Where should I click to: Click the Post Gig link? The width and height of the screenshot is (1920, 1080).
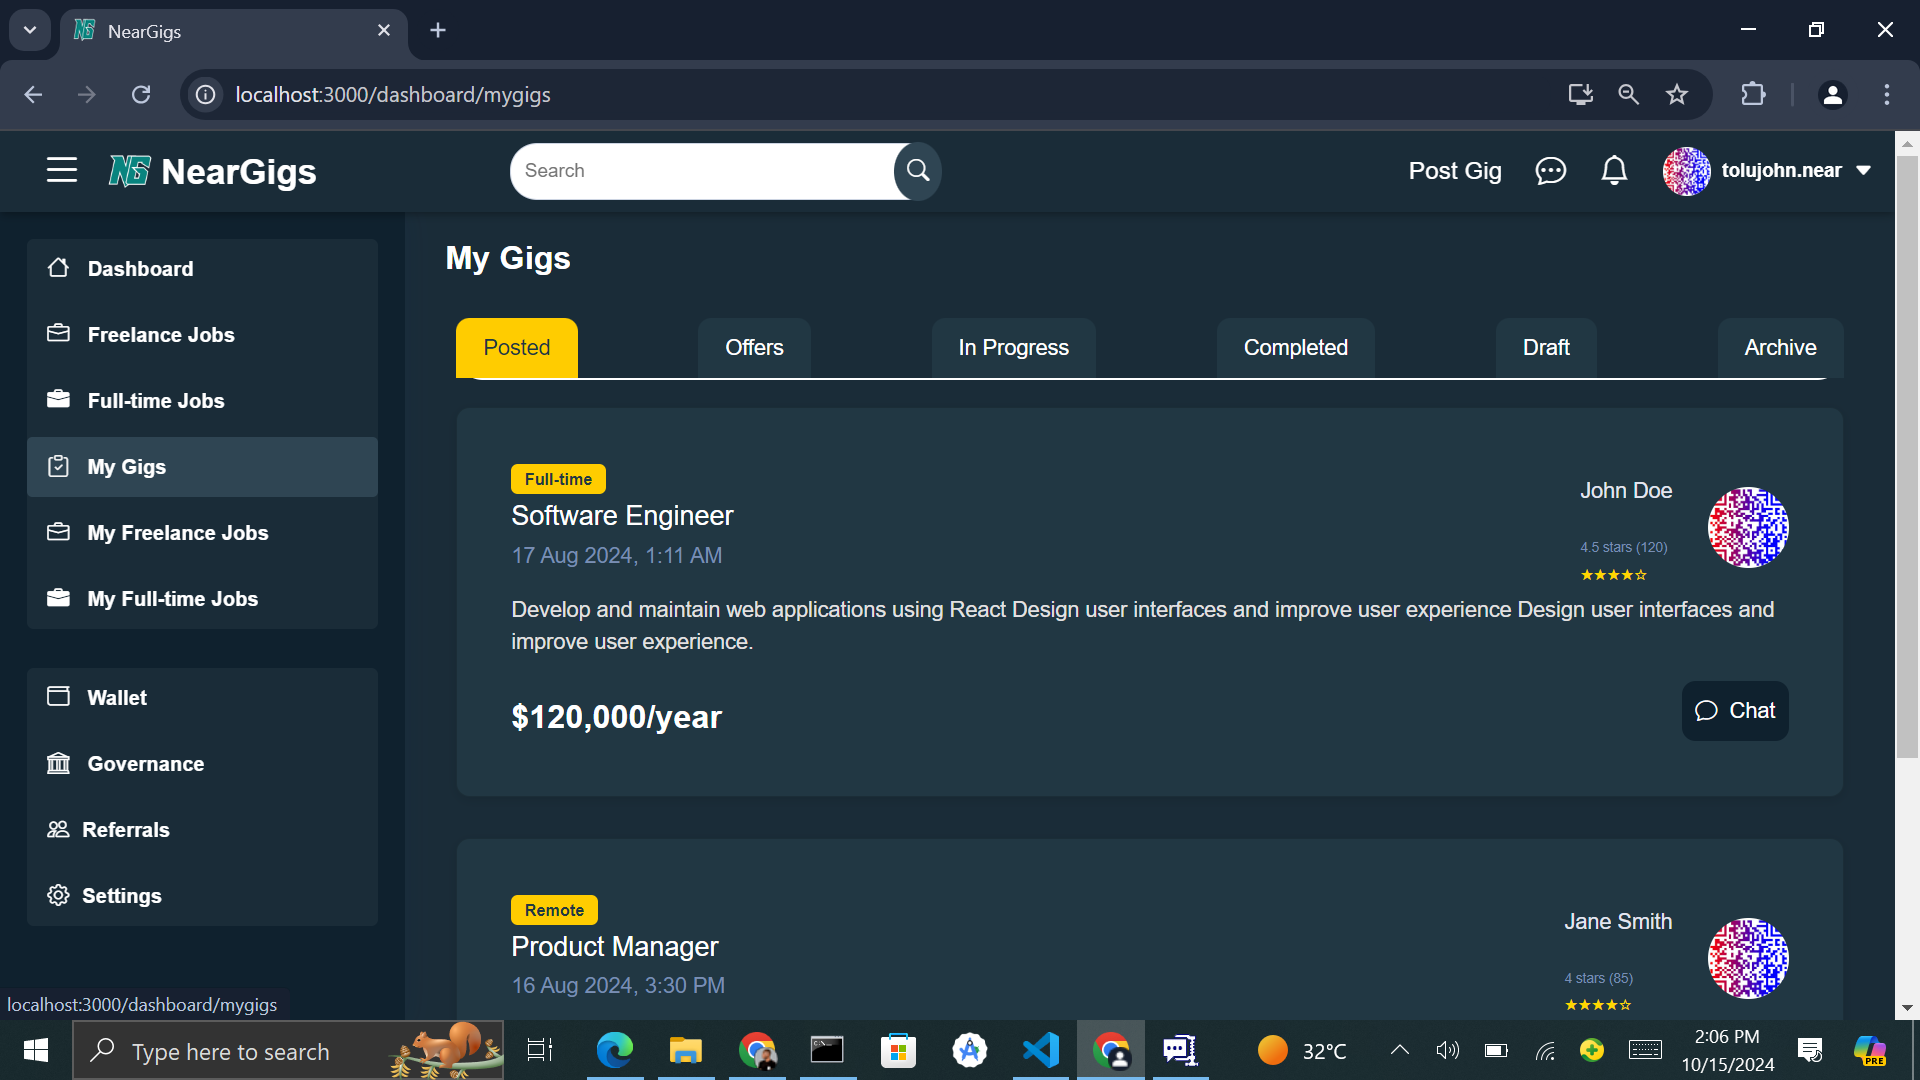pyautogui.click(x=1454, y=171)
